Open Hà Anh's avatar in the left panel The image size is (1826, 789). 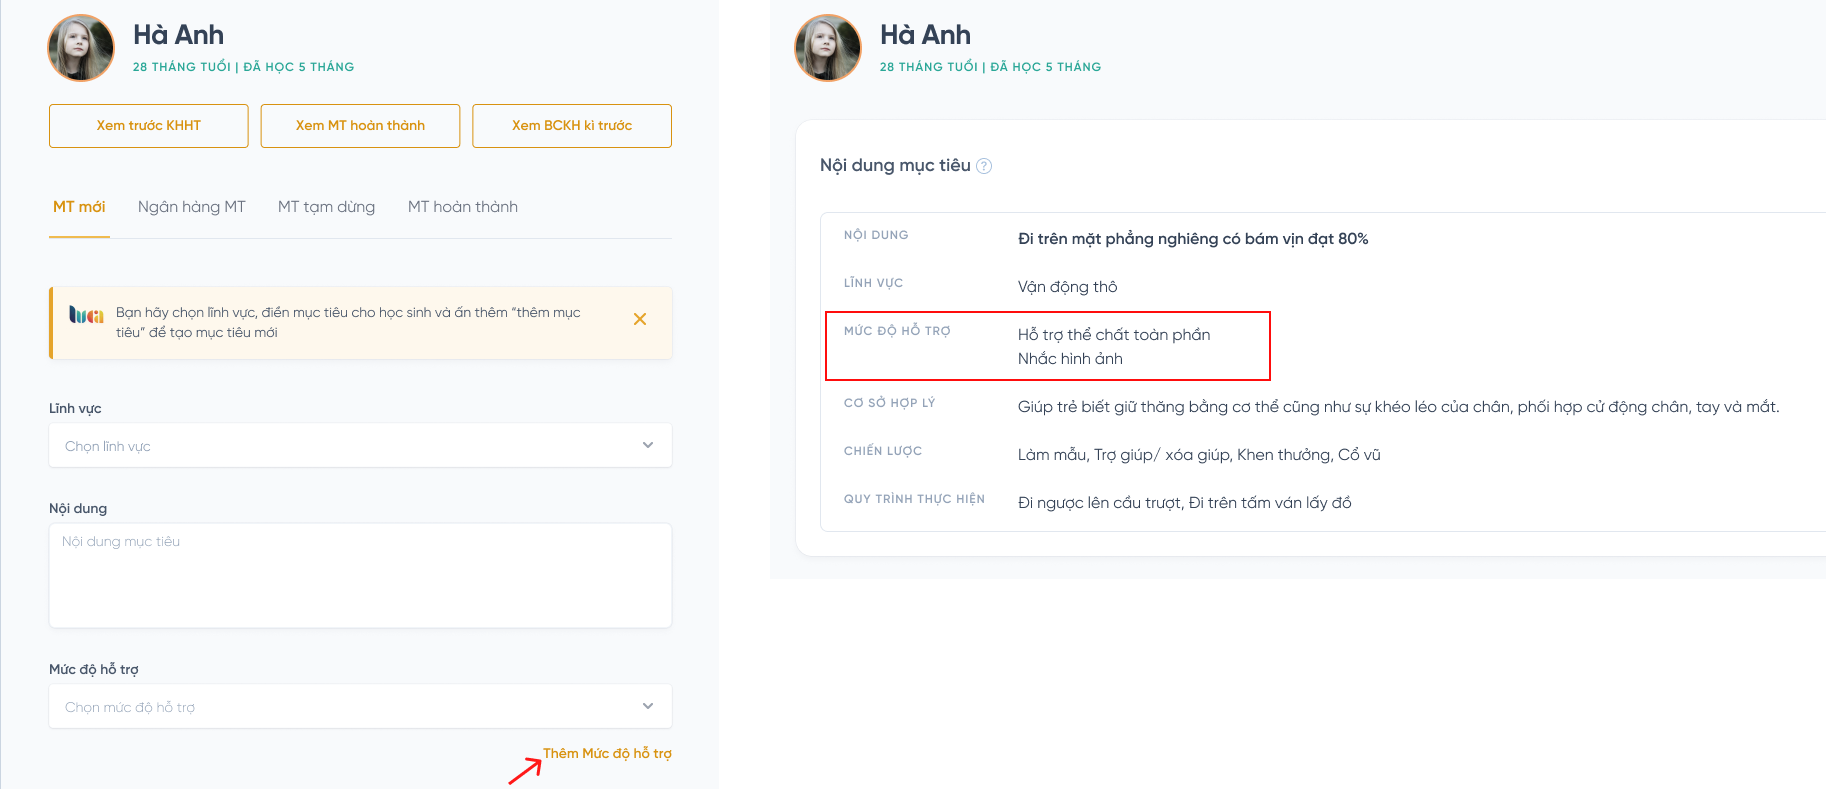click(x=81, y=48)
